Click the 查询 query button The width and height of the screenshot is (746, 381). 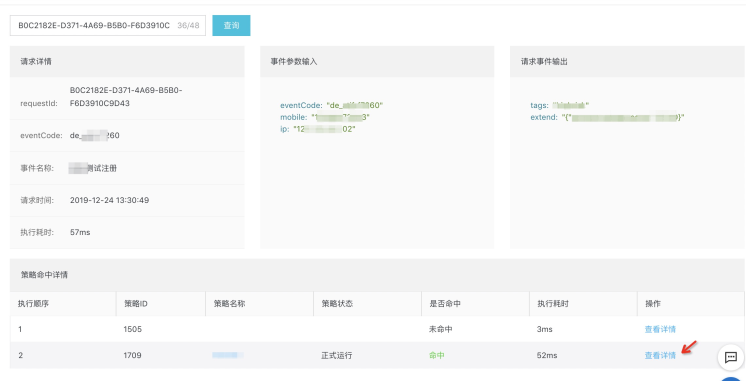[231, 26]
